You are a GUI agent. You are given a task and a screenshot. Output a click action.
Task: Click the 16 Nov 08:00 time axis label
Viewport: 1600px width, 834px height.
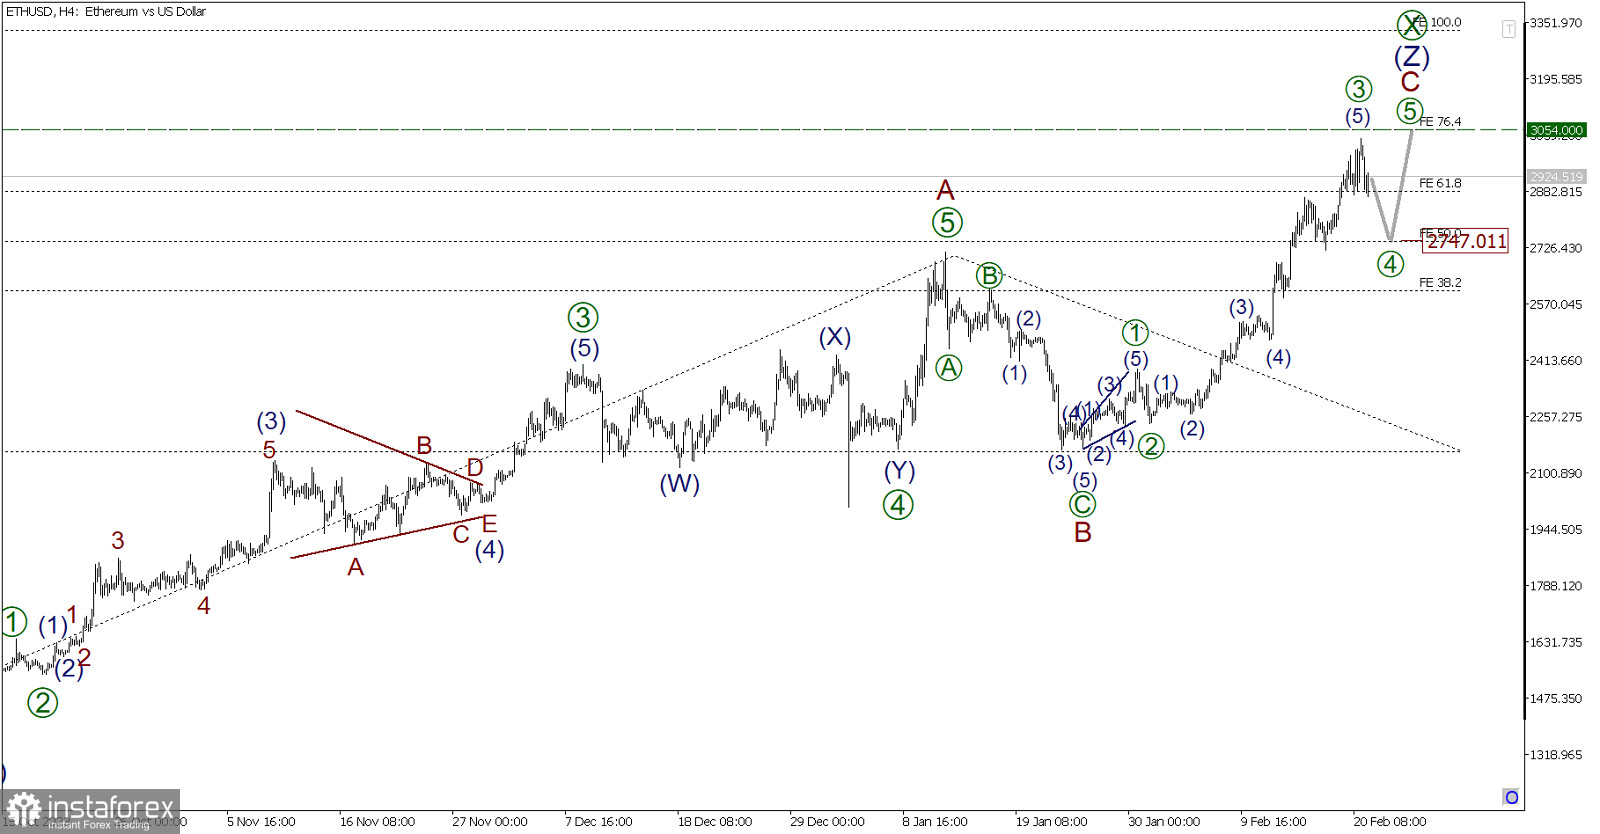click(377, 822)
